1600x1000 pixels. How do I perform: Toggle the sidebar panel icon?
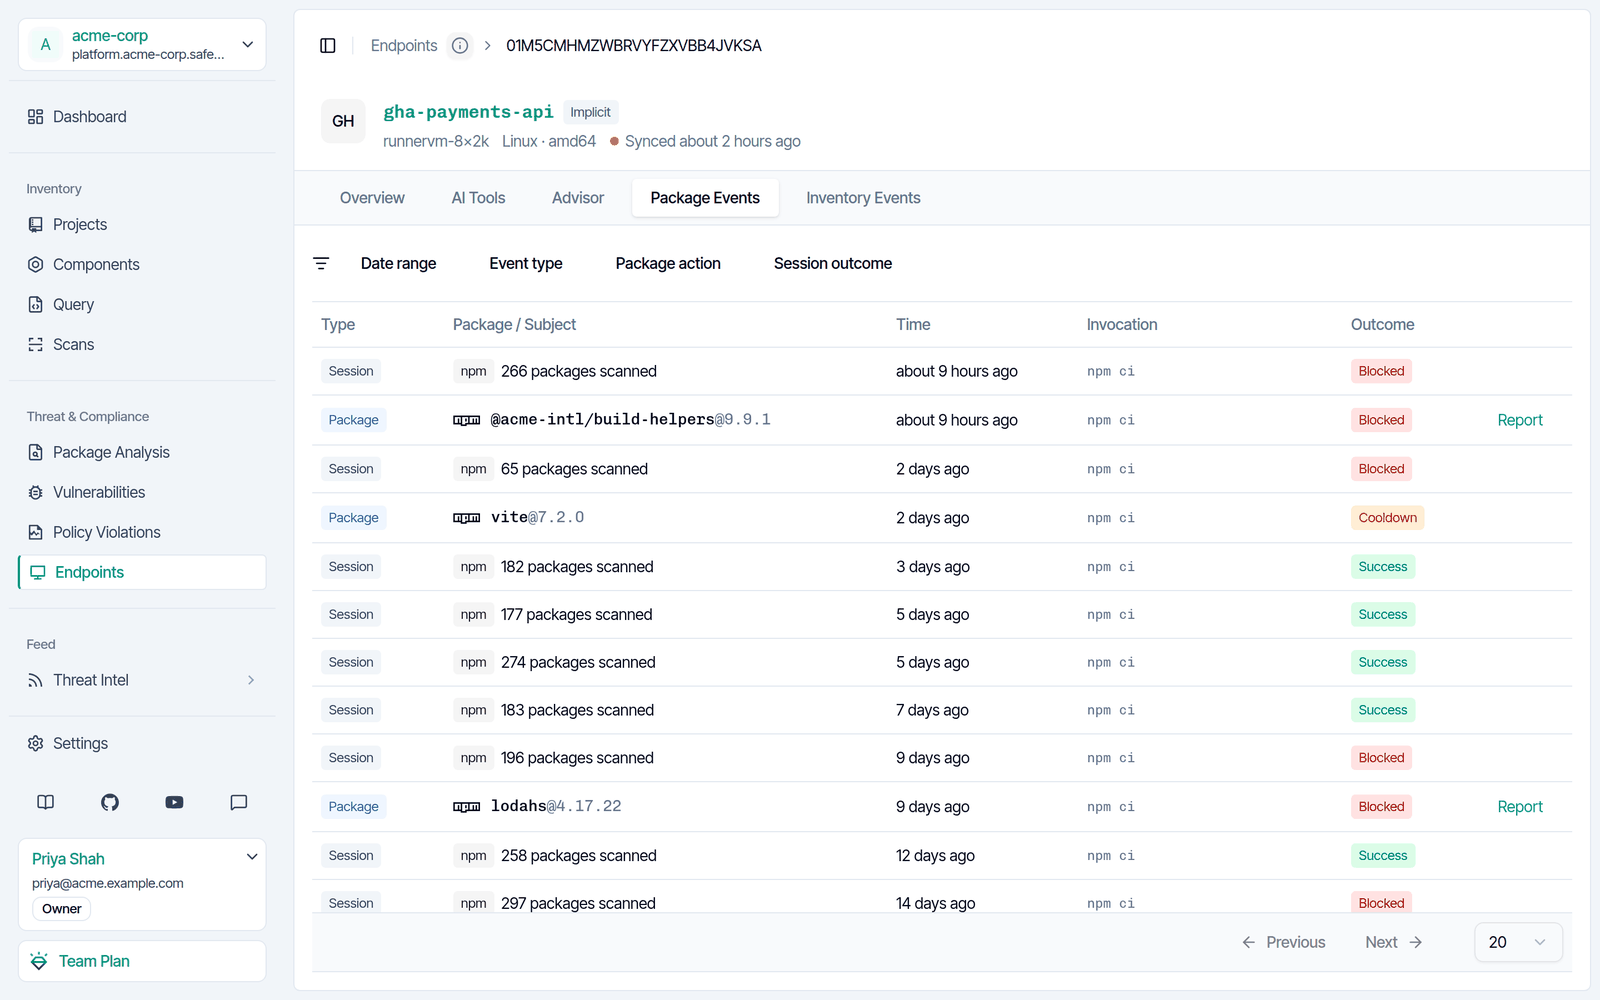pos(327,46)
